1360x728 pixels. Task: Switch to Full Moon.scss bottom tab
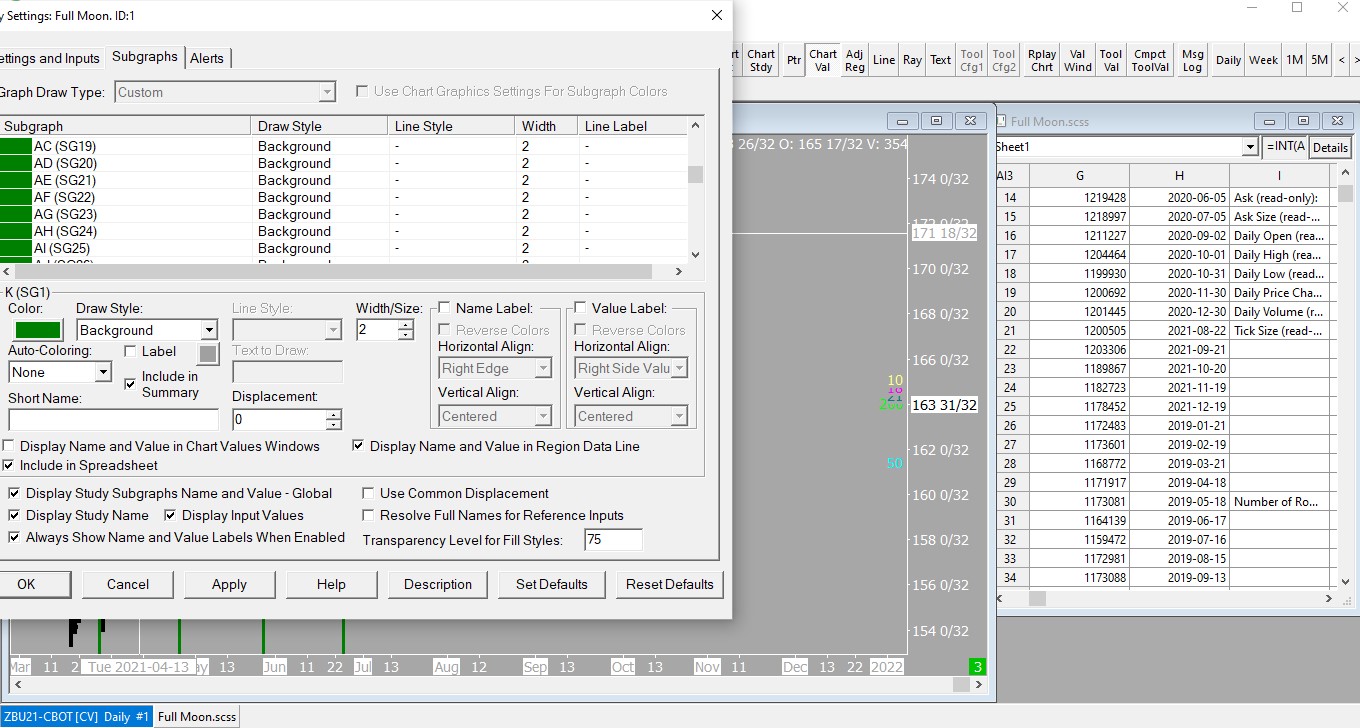[x=197, y=716]
